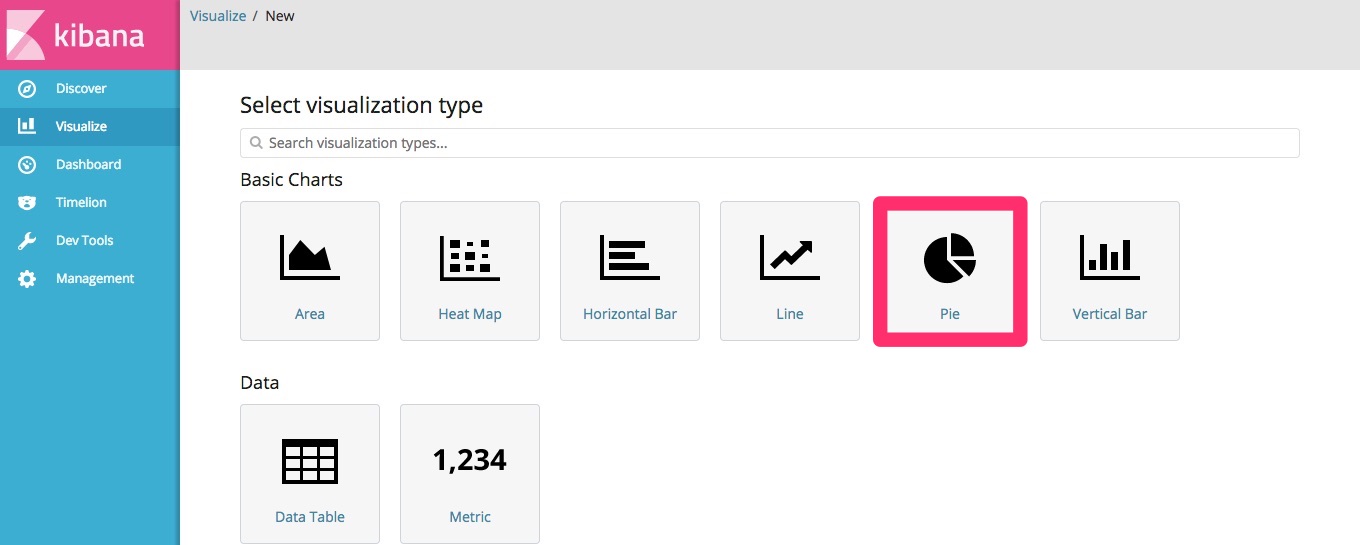Click the Visualize breadcrumb link
The image size is (1360, 545).
[x=218, y=16]
